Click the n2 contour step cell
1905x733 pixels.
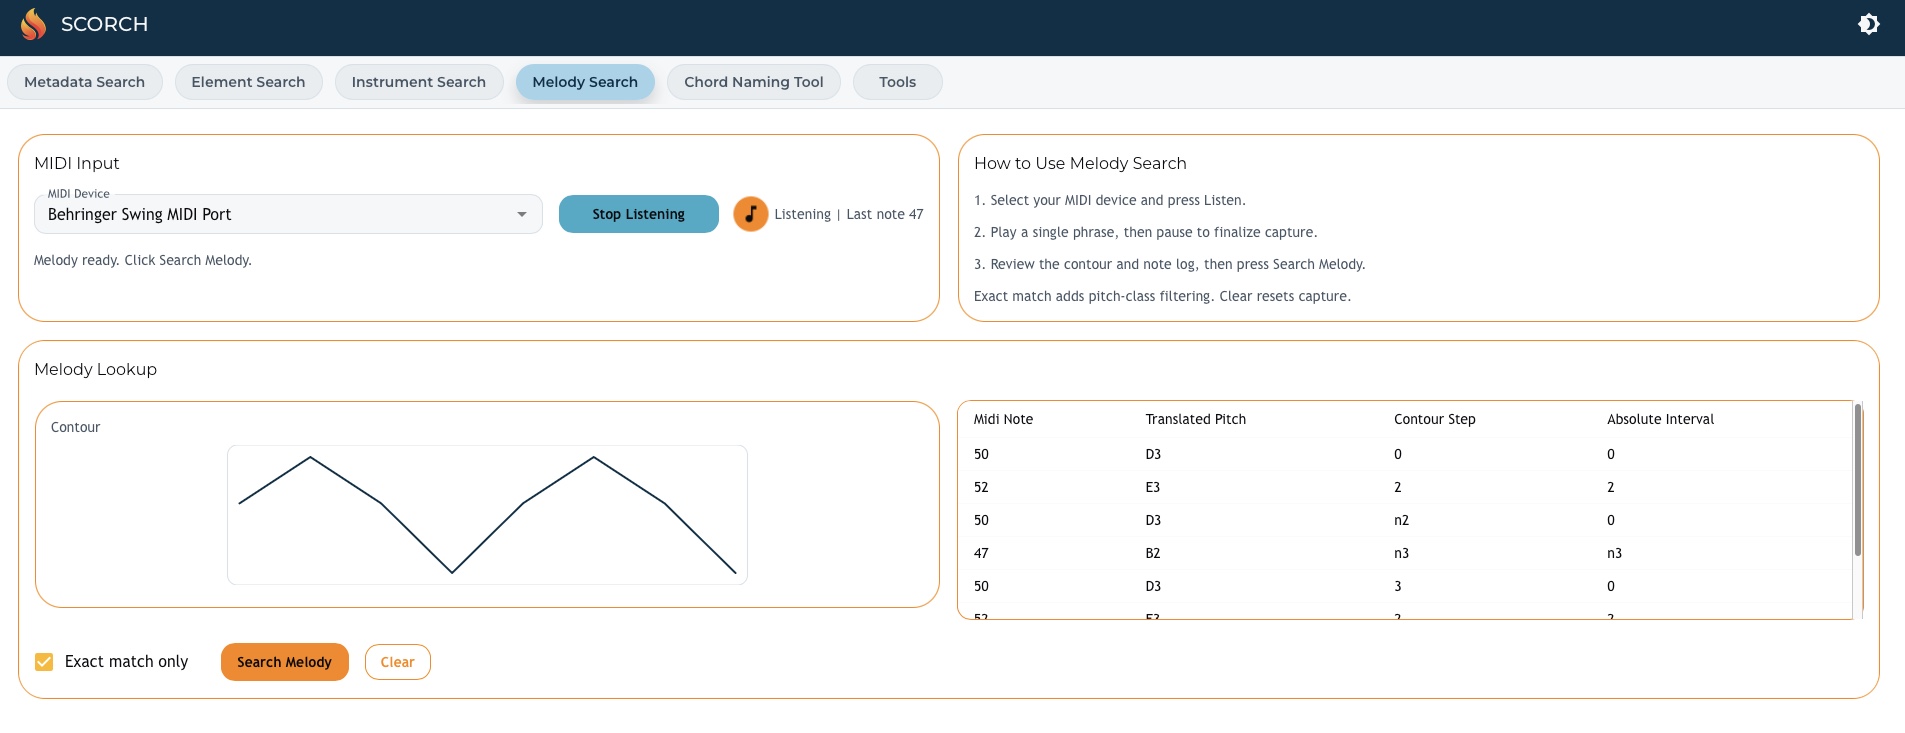[1401, 520]
